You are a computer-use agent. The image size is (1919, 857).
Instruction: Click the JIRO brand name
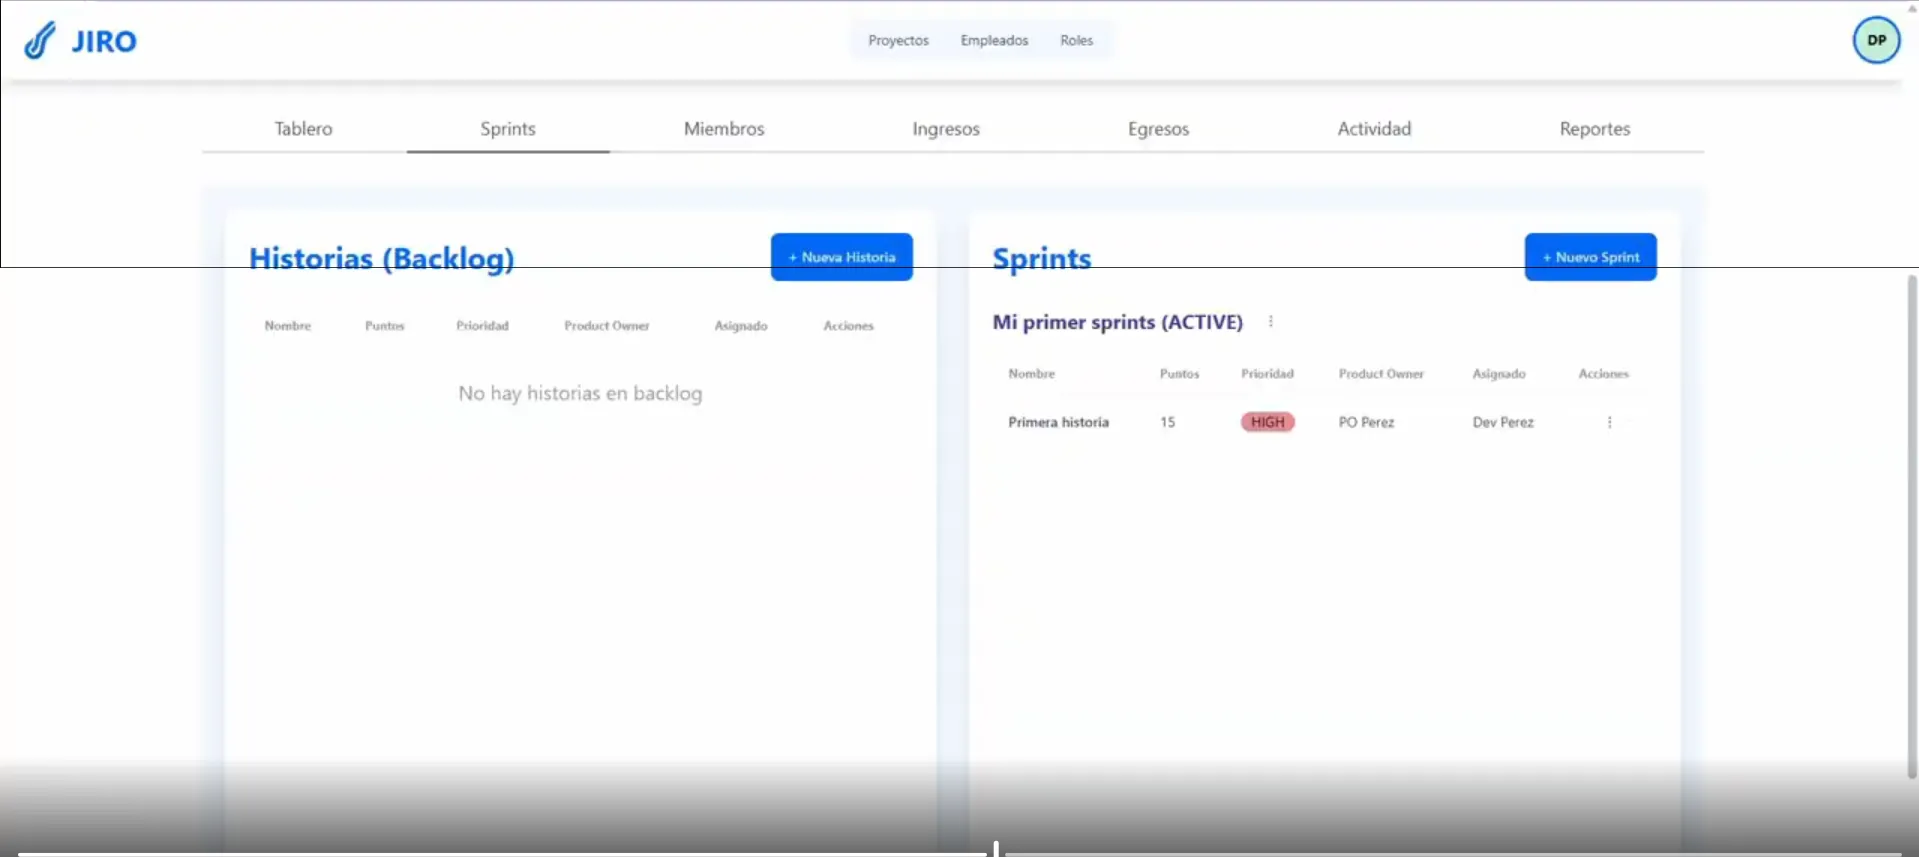pyautogui.click(x=104, y=42)
